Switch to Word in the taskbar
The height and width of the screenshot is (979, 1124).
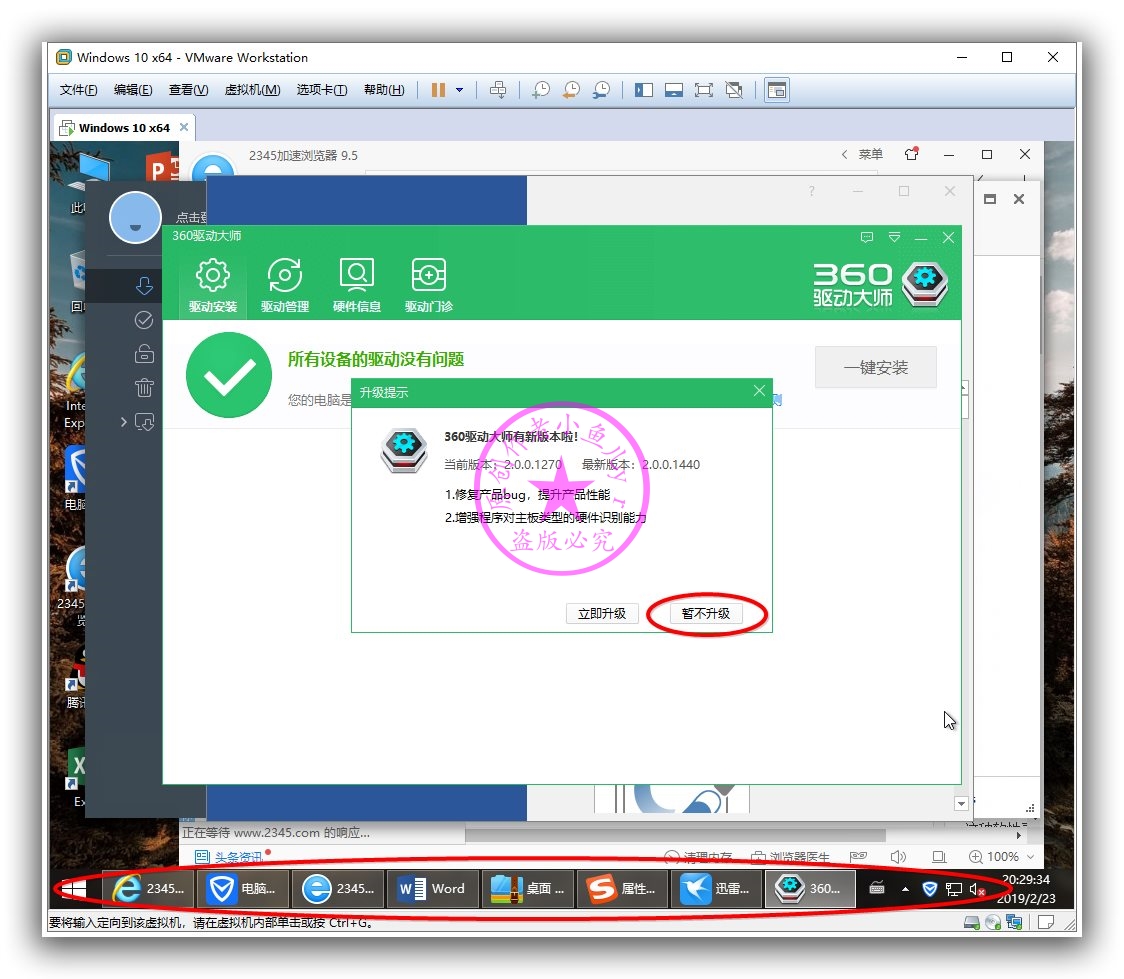(432, 889)
